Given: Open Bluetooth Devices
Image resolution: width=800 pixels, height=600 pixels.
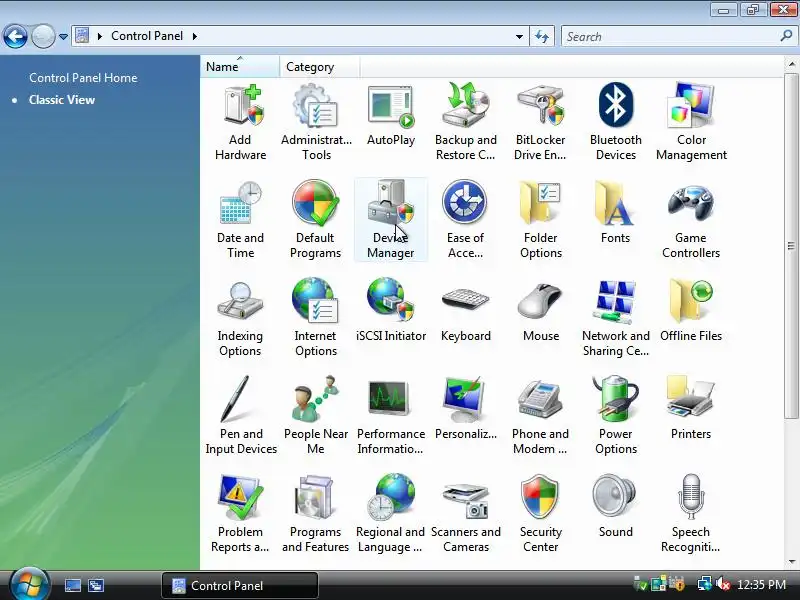Looking at the screenshot, I should click(x=616, y=122).
